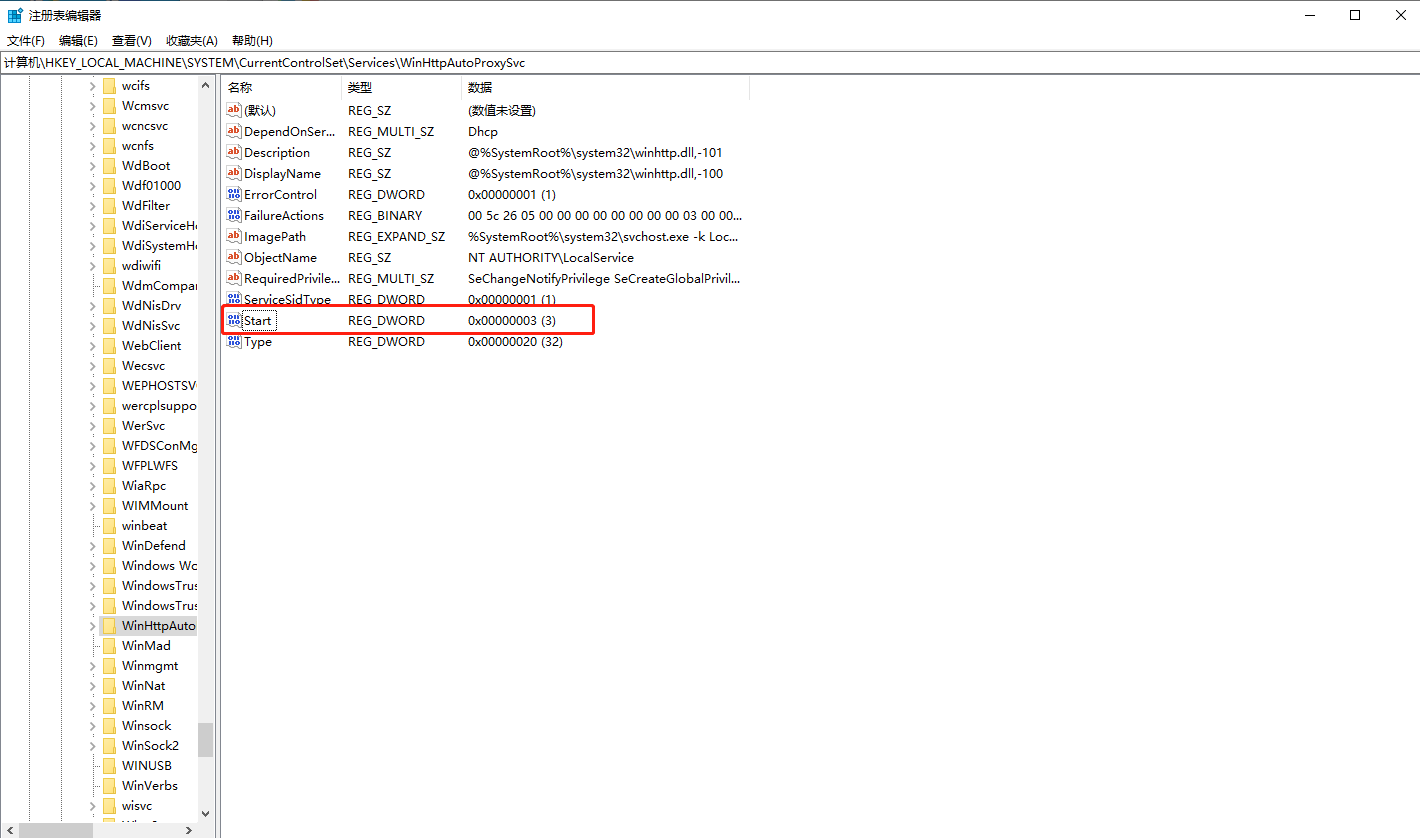Expand the Winsock2 key
The width and height of the screenshot is (1420, 838).
(91, 745)
